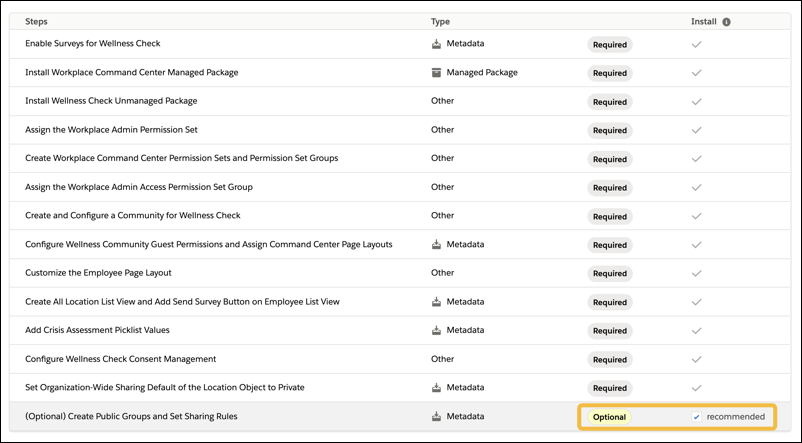Click install checkmark for Wellness Check Unmanaged Package
The image size is (802, 443).
(x=696, y=102)
